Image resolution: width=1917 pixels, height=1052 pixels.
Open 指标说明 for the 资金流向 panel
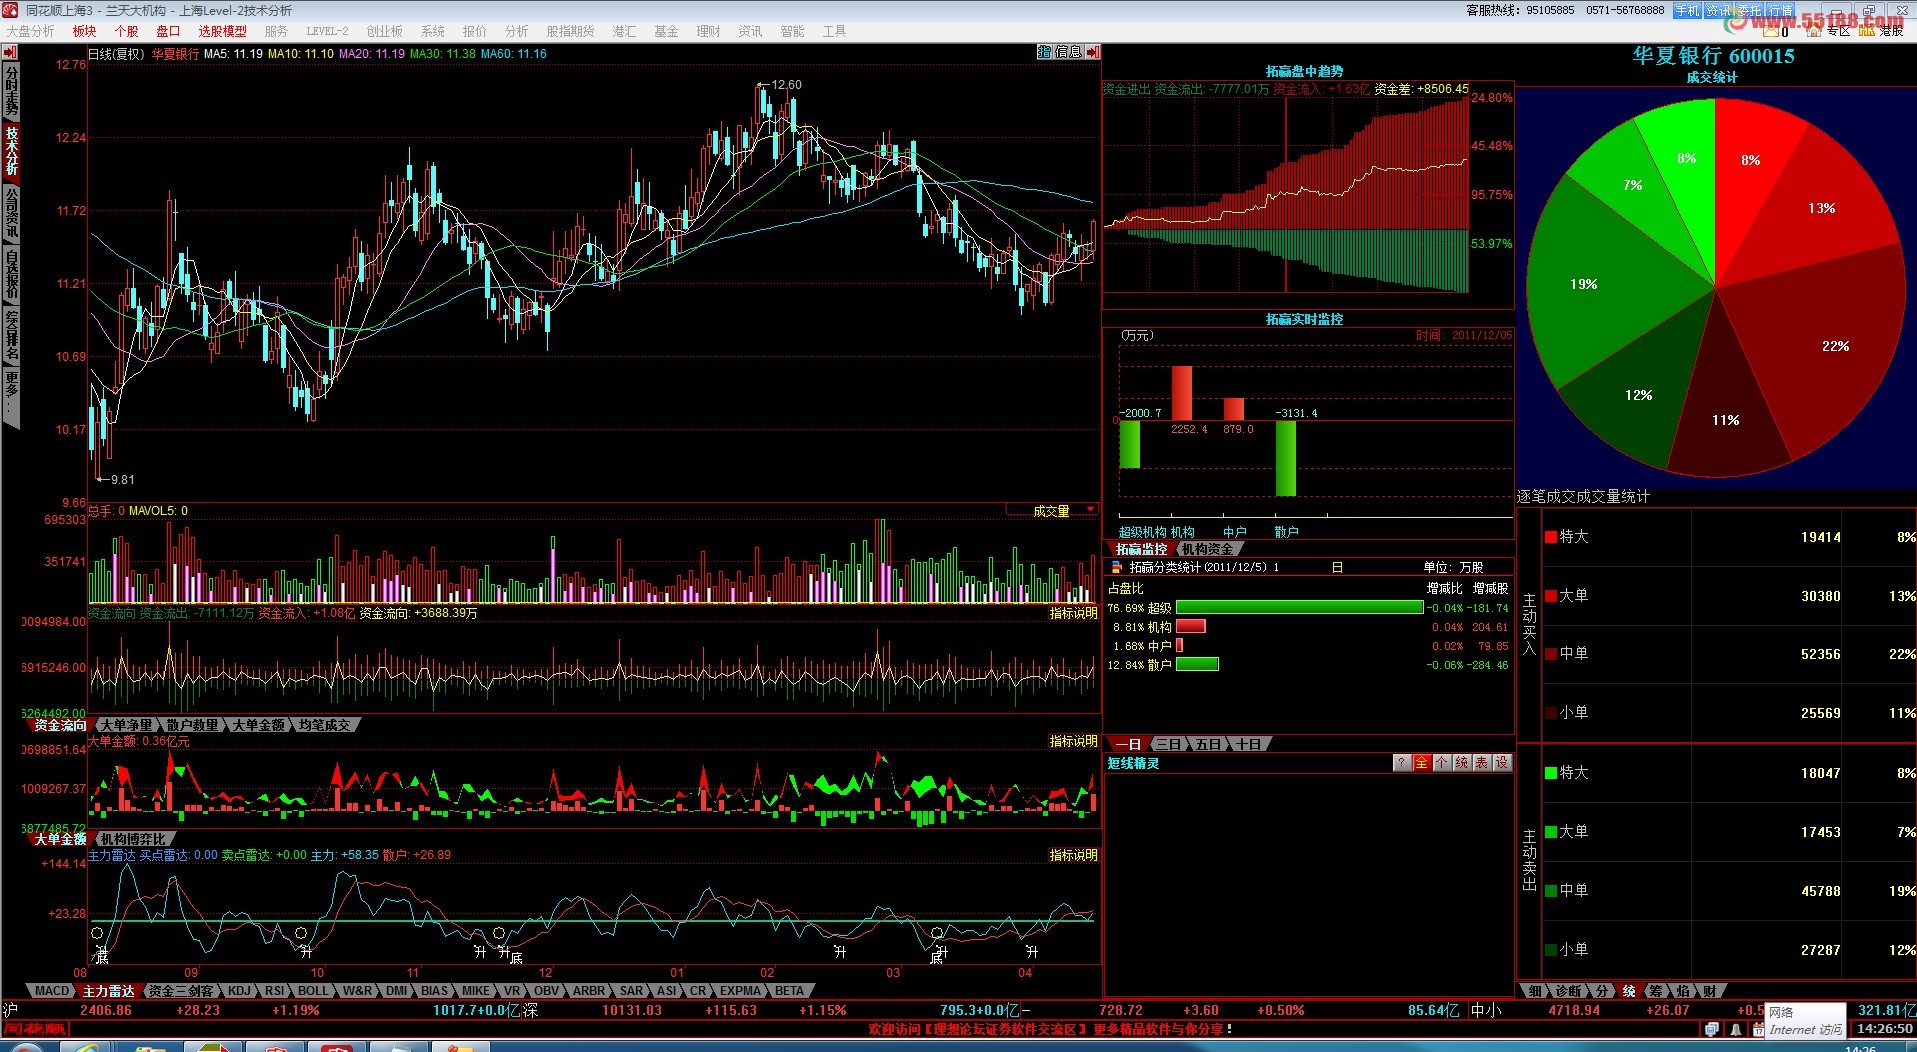pos(1073,613)
